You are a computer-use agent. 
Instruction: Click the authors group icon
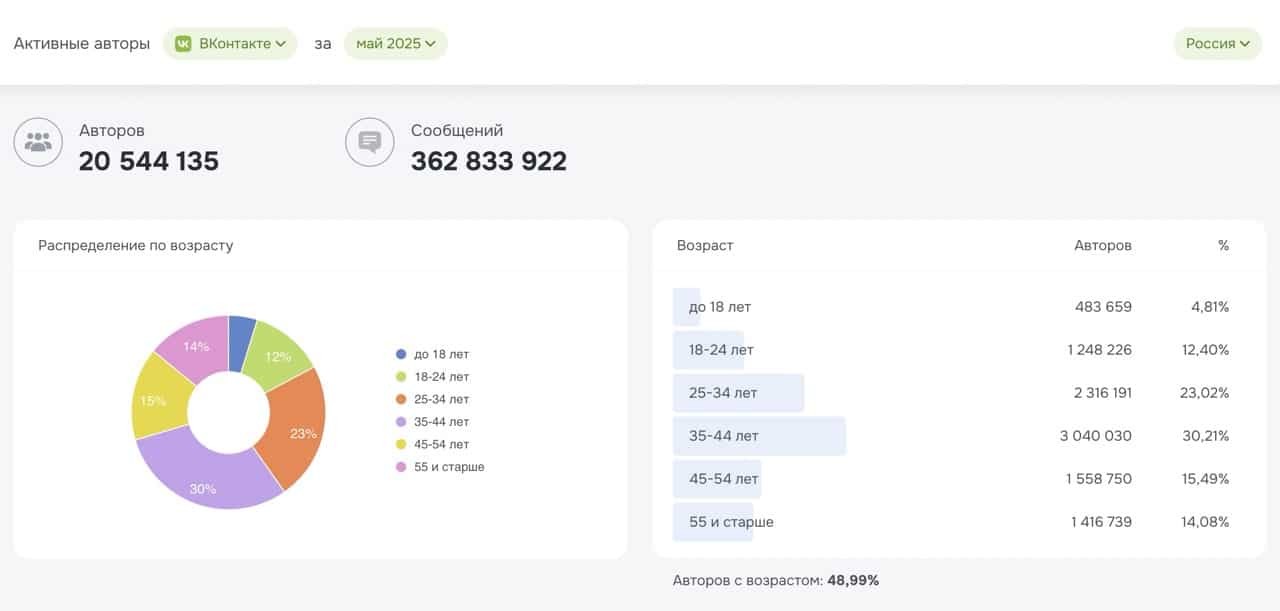(38, 142)
